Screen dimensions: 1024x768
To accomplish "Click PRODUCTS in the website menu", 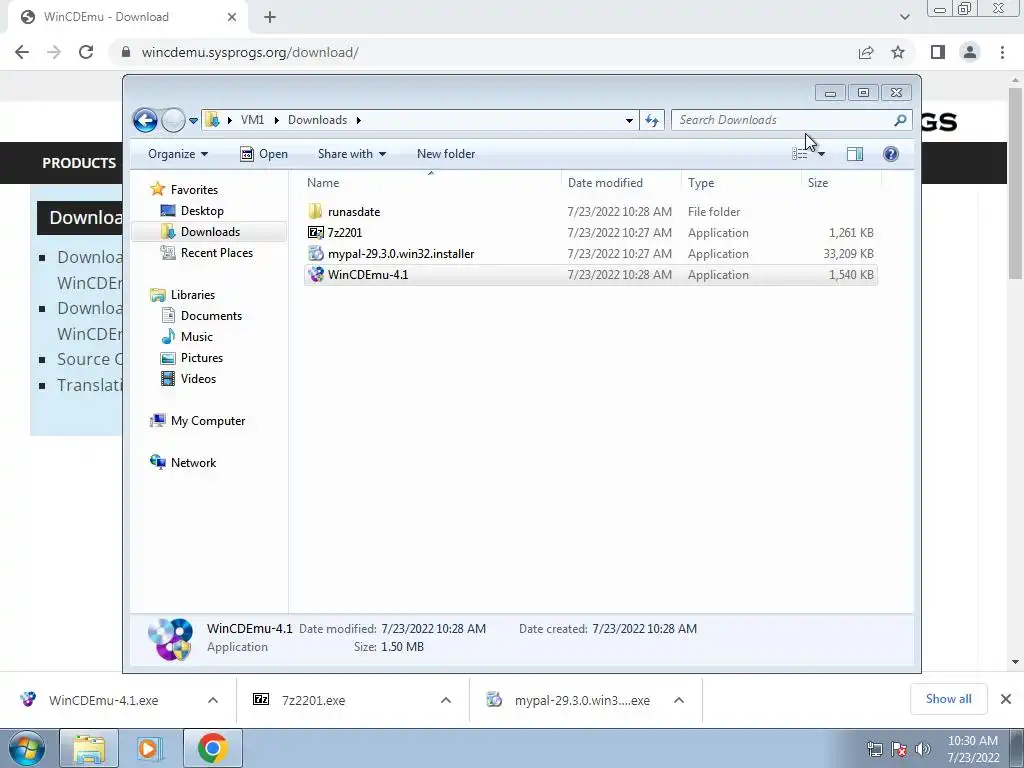I will coord(79,163).
